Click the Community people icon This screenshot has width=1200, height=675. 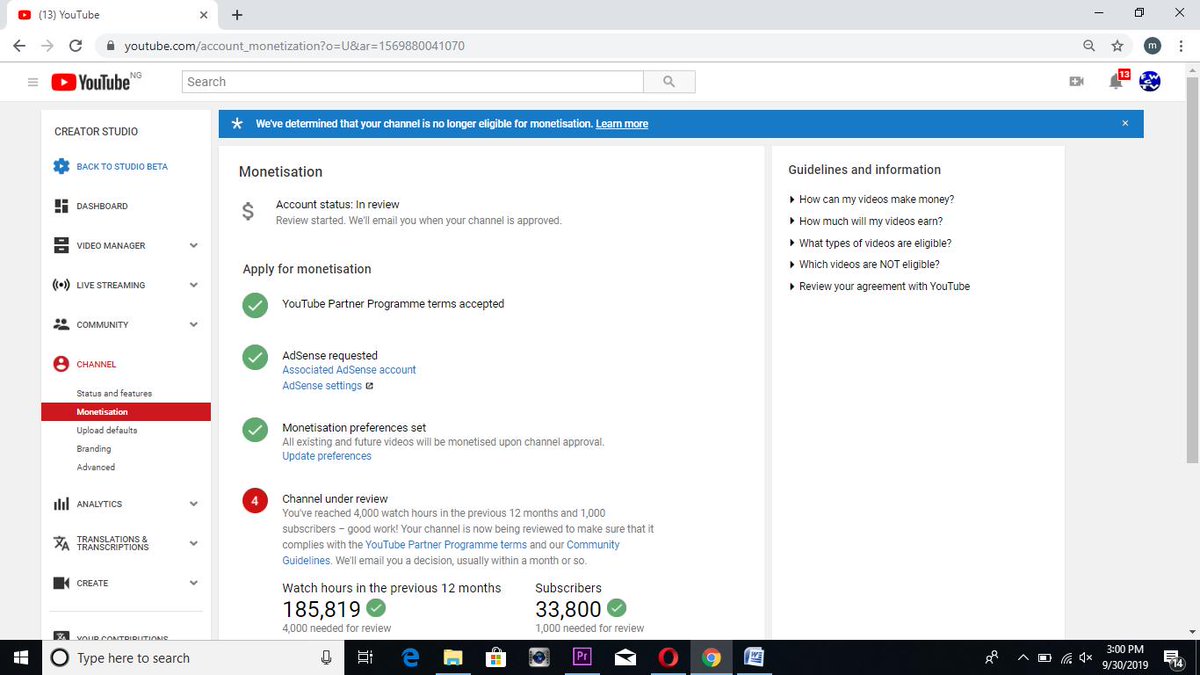[x=61, y=324]
